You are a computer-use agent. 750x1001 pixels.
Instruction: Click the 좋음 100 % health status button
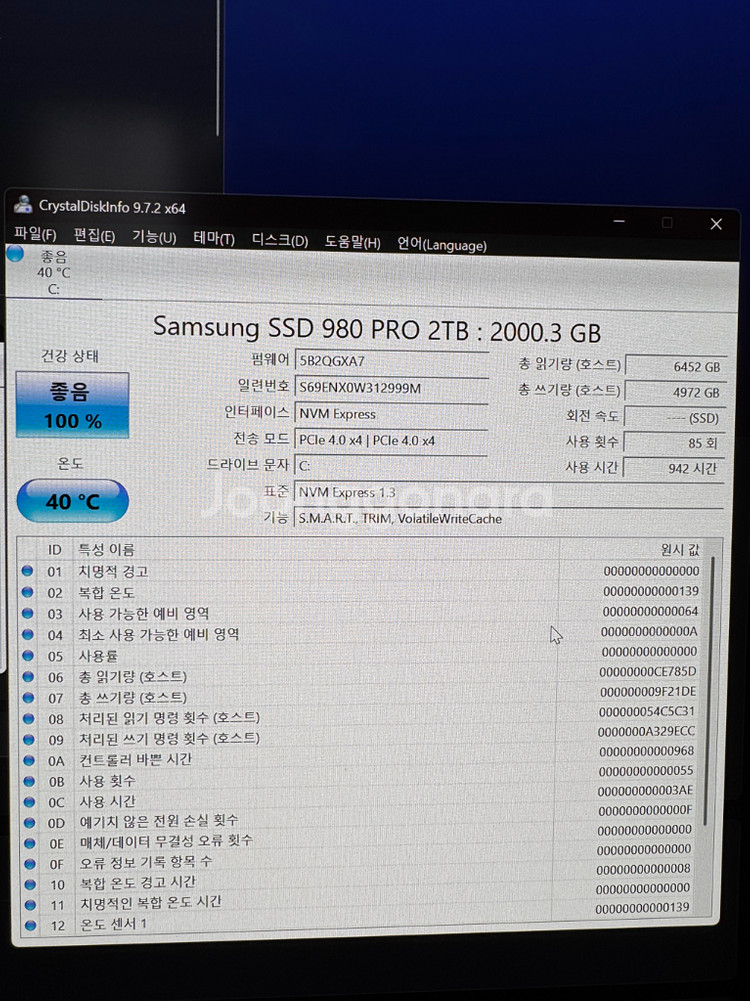coord(72,405)
